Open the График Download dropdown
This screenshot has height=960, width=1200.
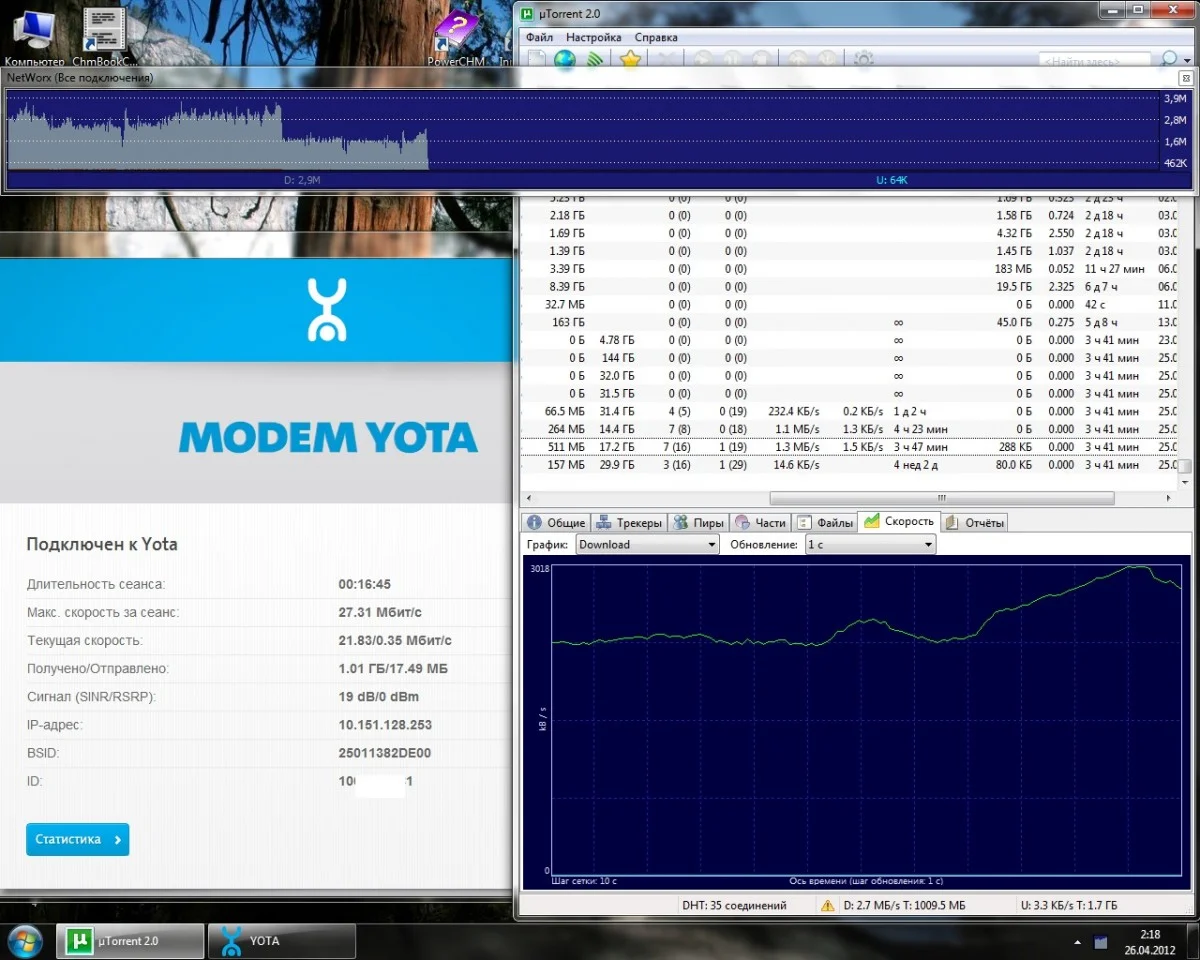pyautogui.click(x=647, y=544)
